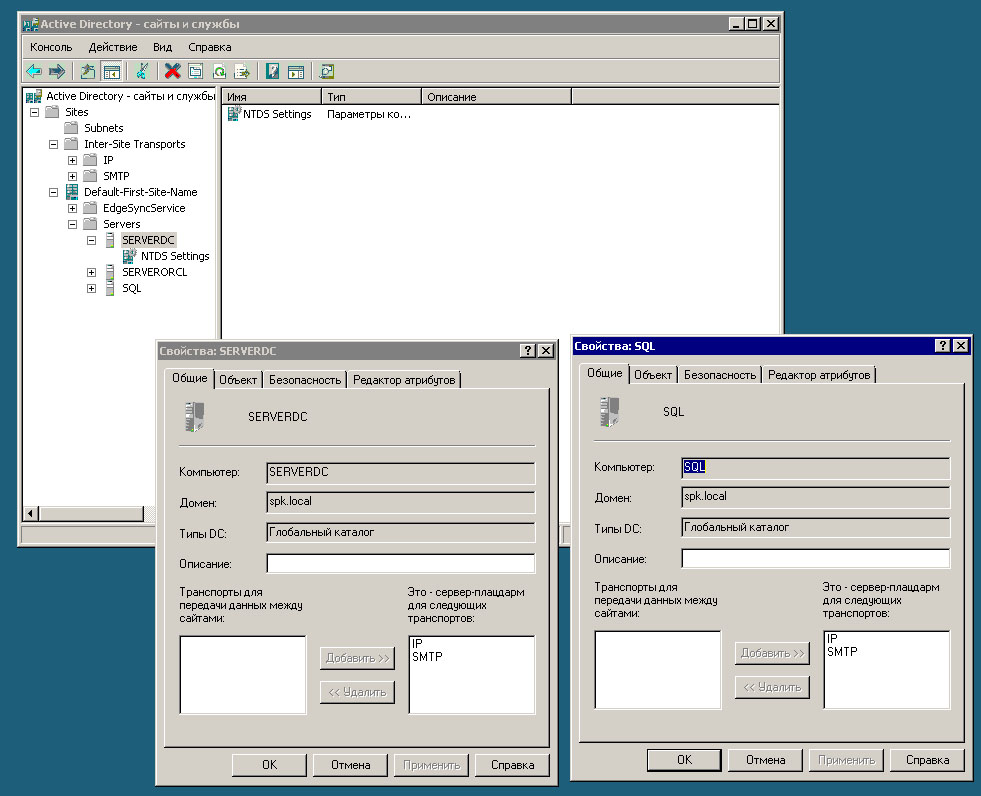Click Справка button in SERVERDC dialog
981x796 pixels.
pos(512,765)
